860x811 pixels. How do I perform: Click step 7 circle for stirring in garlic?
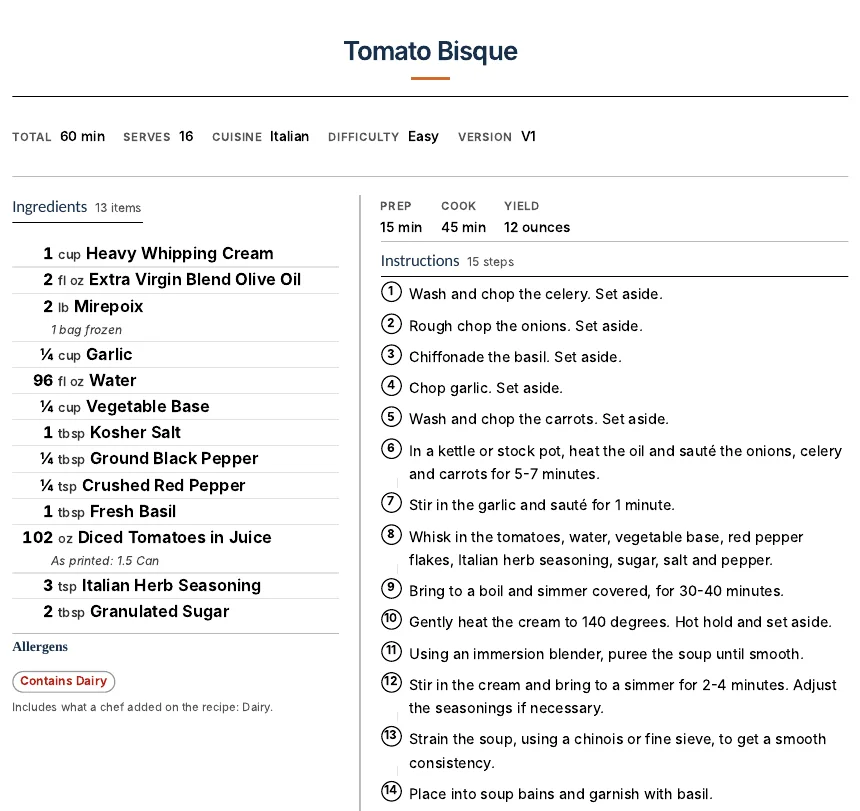pyautogui.click(x=391, y=502)
